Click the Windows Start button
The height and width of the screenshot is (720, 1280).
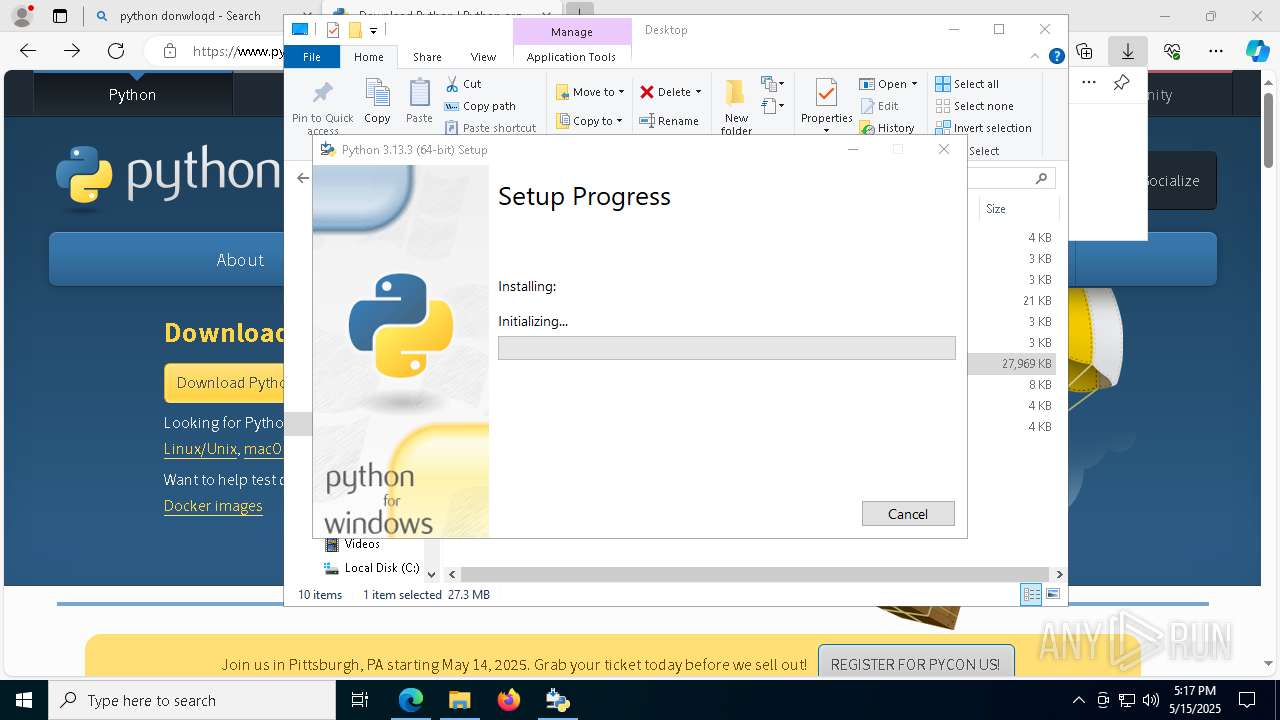pos(24,700)
